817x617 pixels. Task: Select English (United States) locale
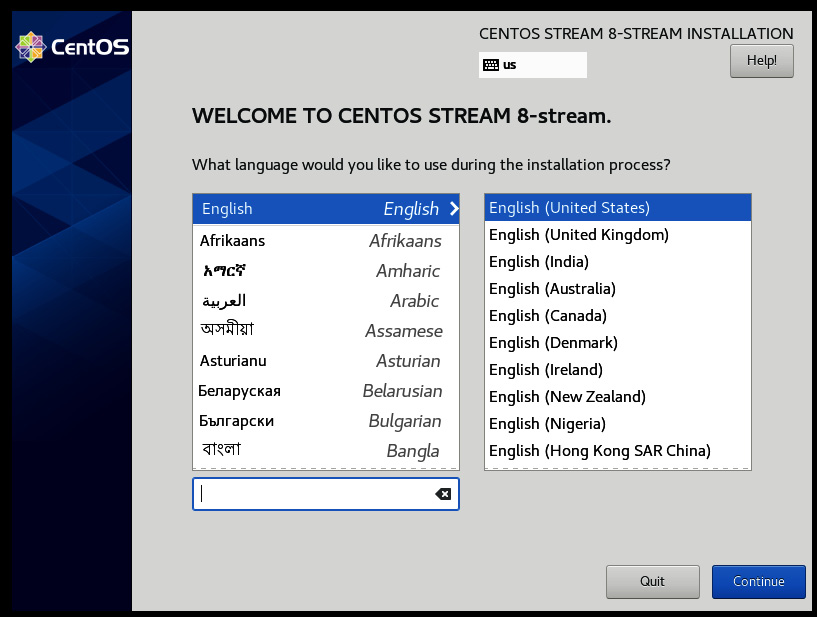click(617, 208)
